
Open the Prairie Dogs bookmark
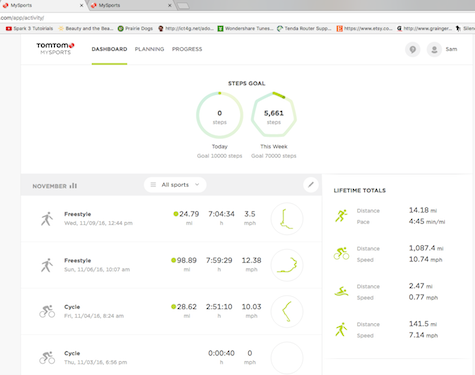(135, 29)
